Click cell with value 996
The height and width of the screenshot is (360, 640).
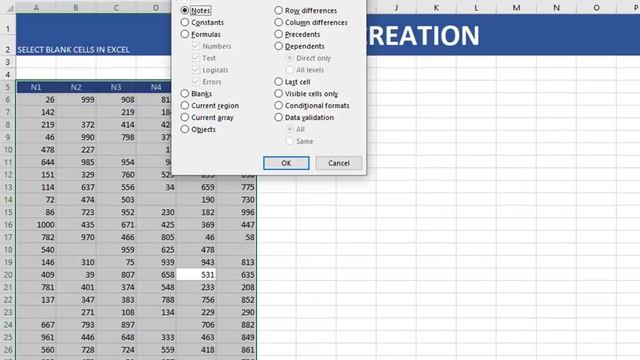click(236, 212)
